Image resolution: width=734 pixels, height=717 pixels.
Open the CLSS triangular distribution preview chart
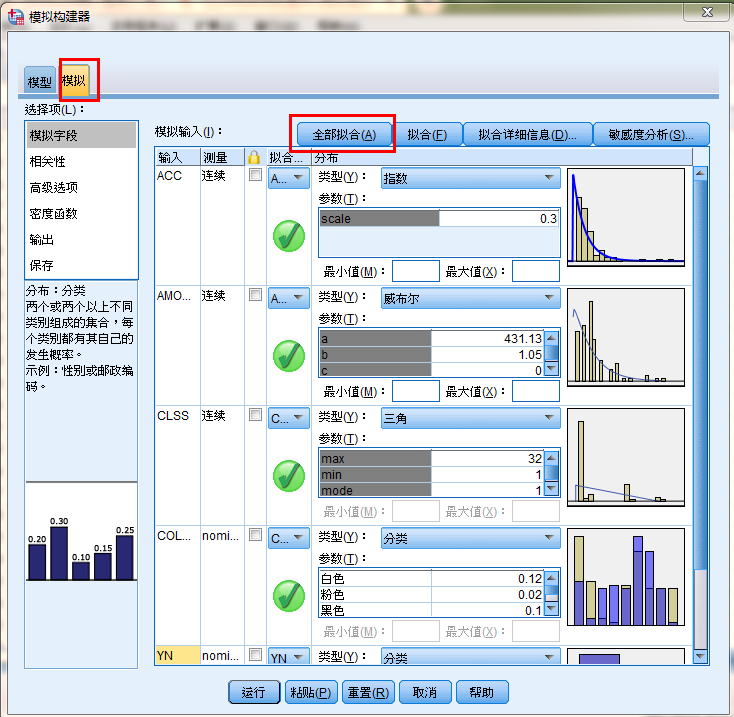(x=626, y=457)
